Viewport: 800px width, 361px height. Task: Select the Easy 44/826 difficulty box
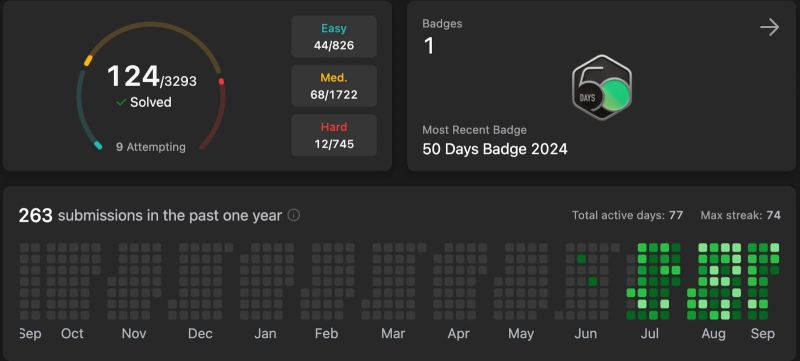point(334,37)
